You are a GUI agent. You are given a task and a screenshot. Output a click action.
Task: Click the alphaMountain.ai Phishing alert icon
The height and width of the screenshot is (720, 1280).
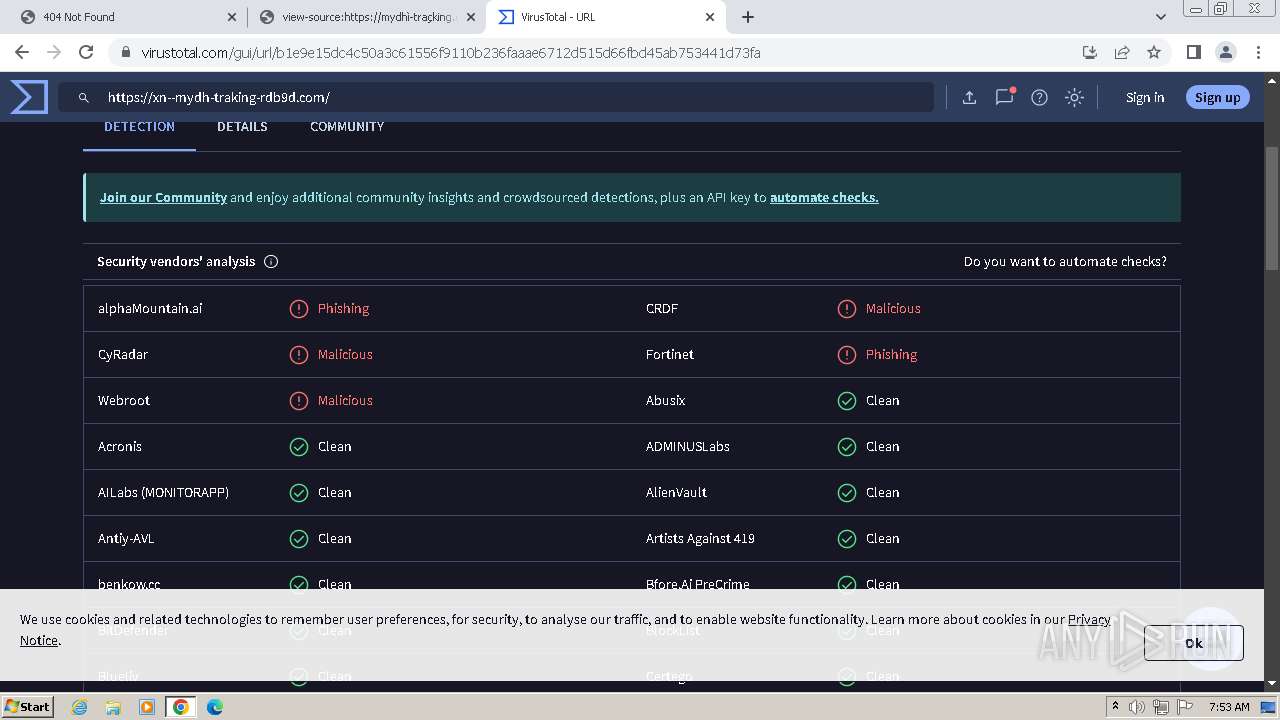coord(299,308)
